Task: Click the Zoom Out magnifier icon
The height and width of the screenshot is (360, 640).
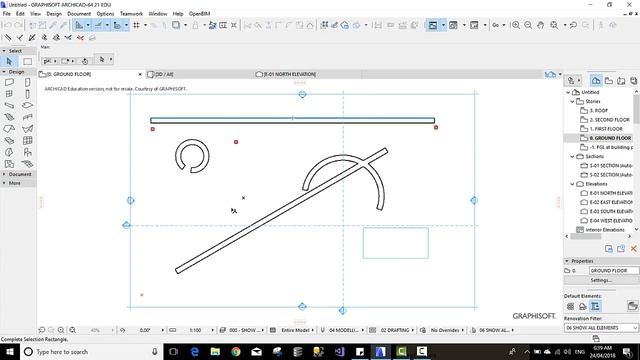Action: tap(528, 25)
